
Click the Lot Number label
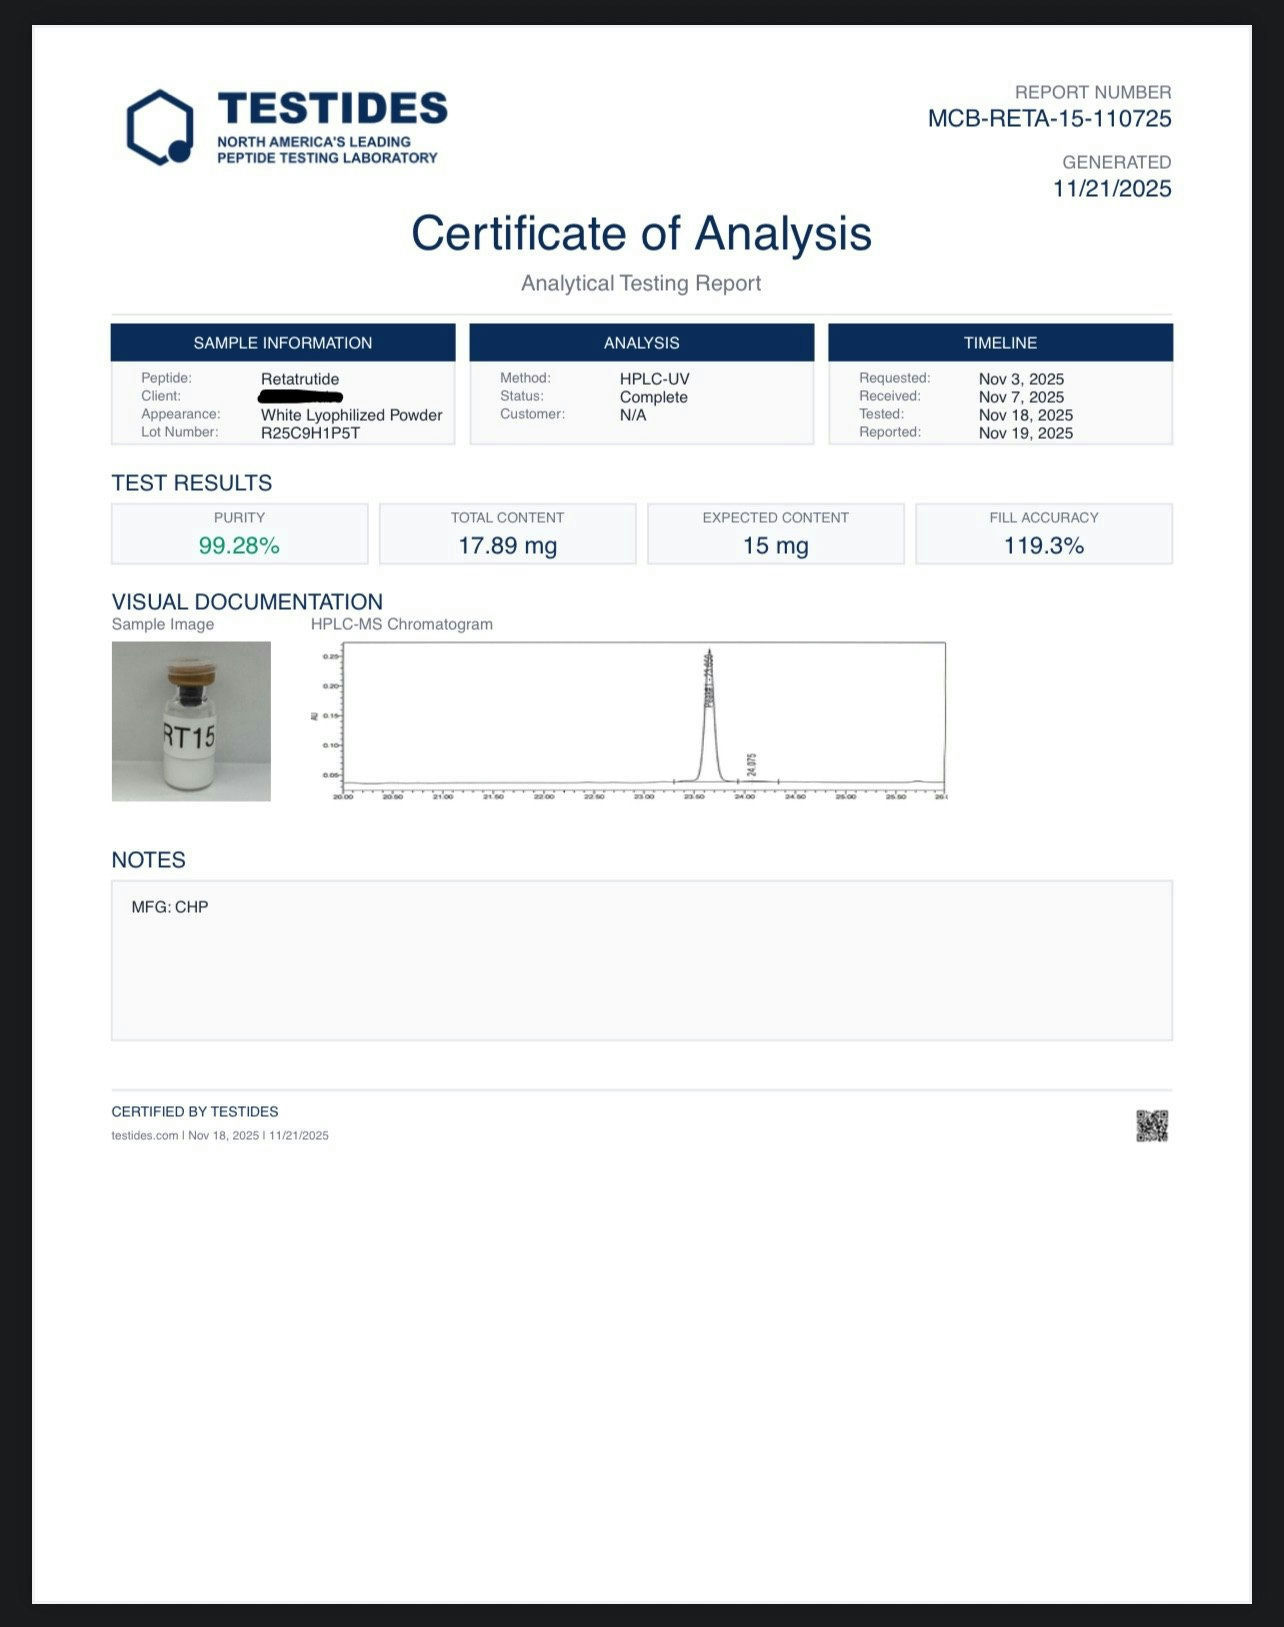[179, 432]
